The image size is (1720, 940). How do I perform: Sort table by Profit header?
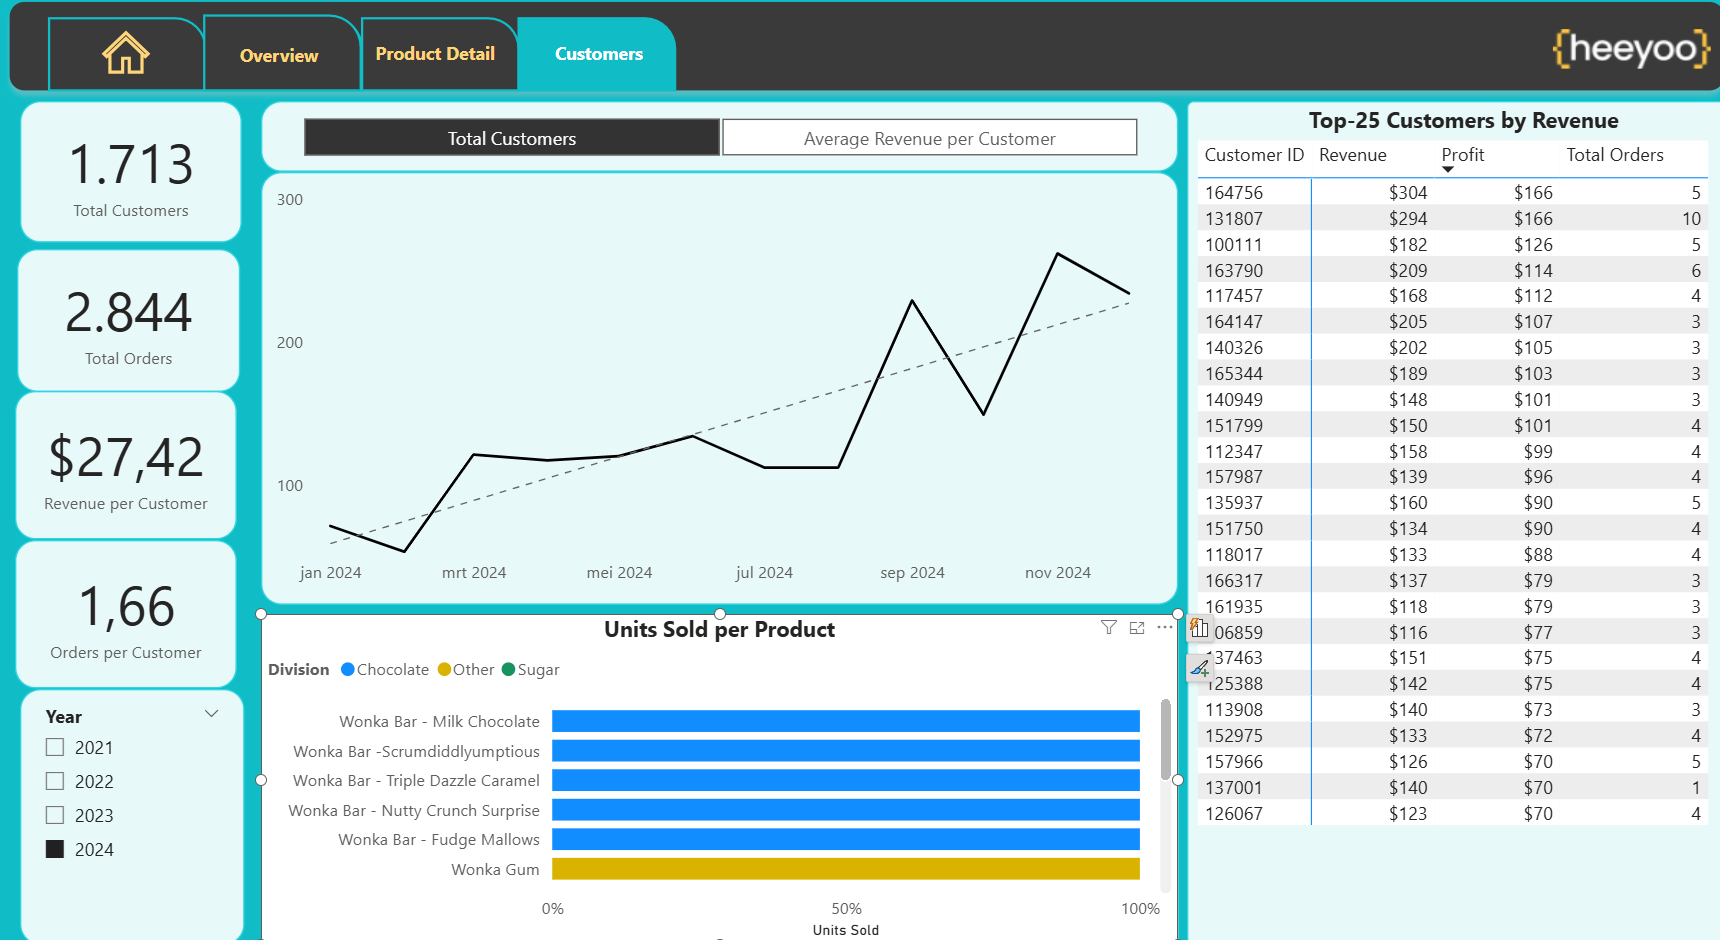[1462, 155]
